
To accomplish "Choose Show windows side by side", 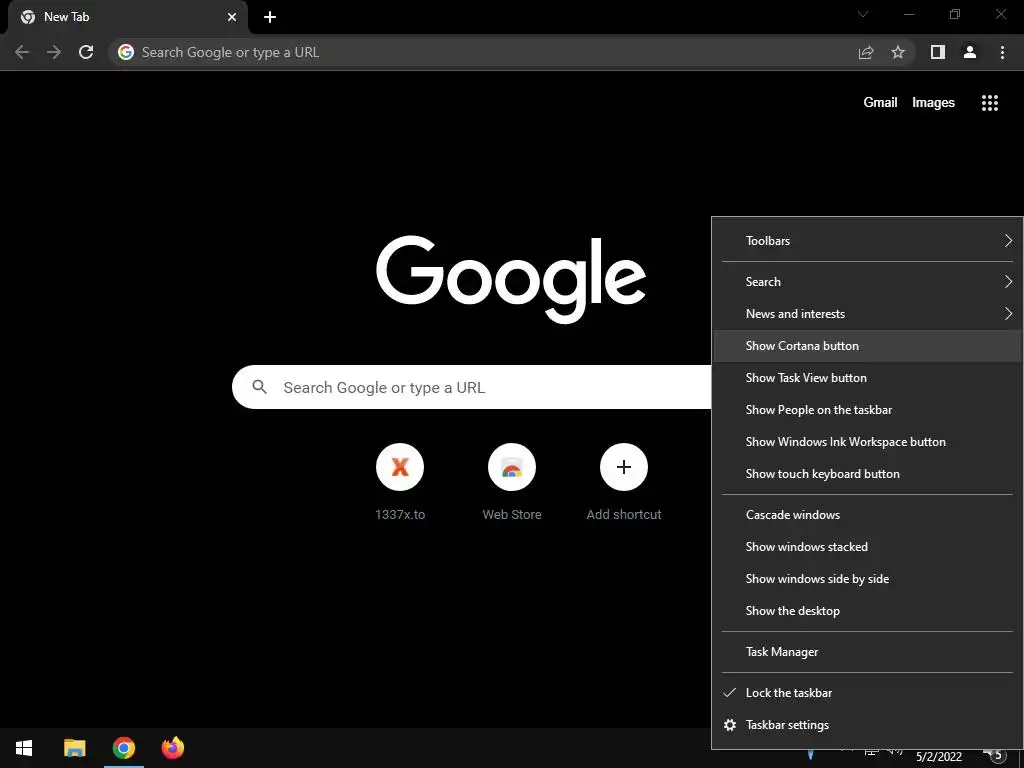I will click(868, 579).
